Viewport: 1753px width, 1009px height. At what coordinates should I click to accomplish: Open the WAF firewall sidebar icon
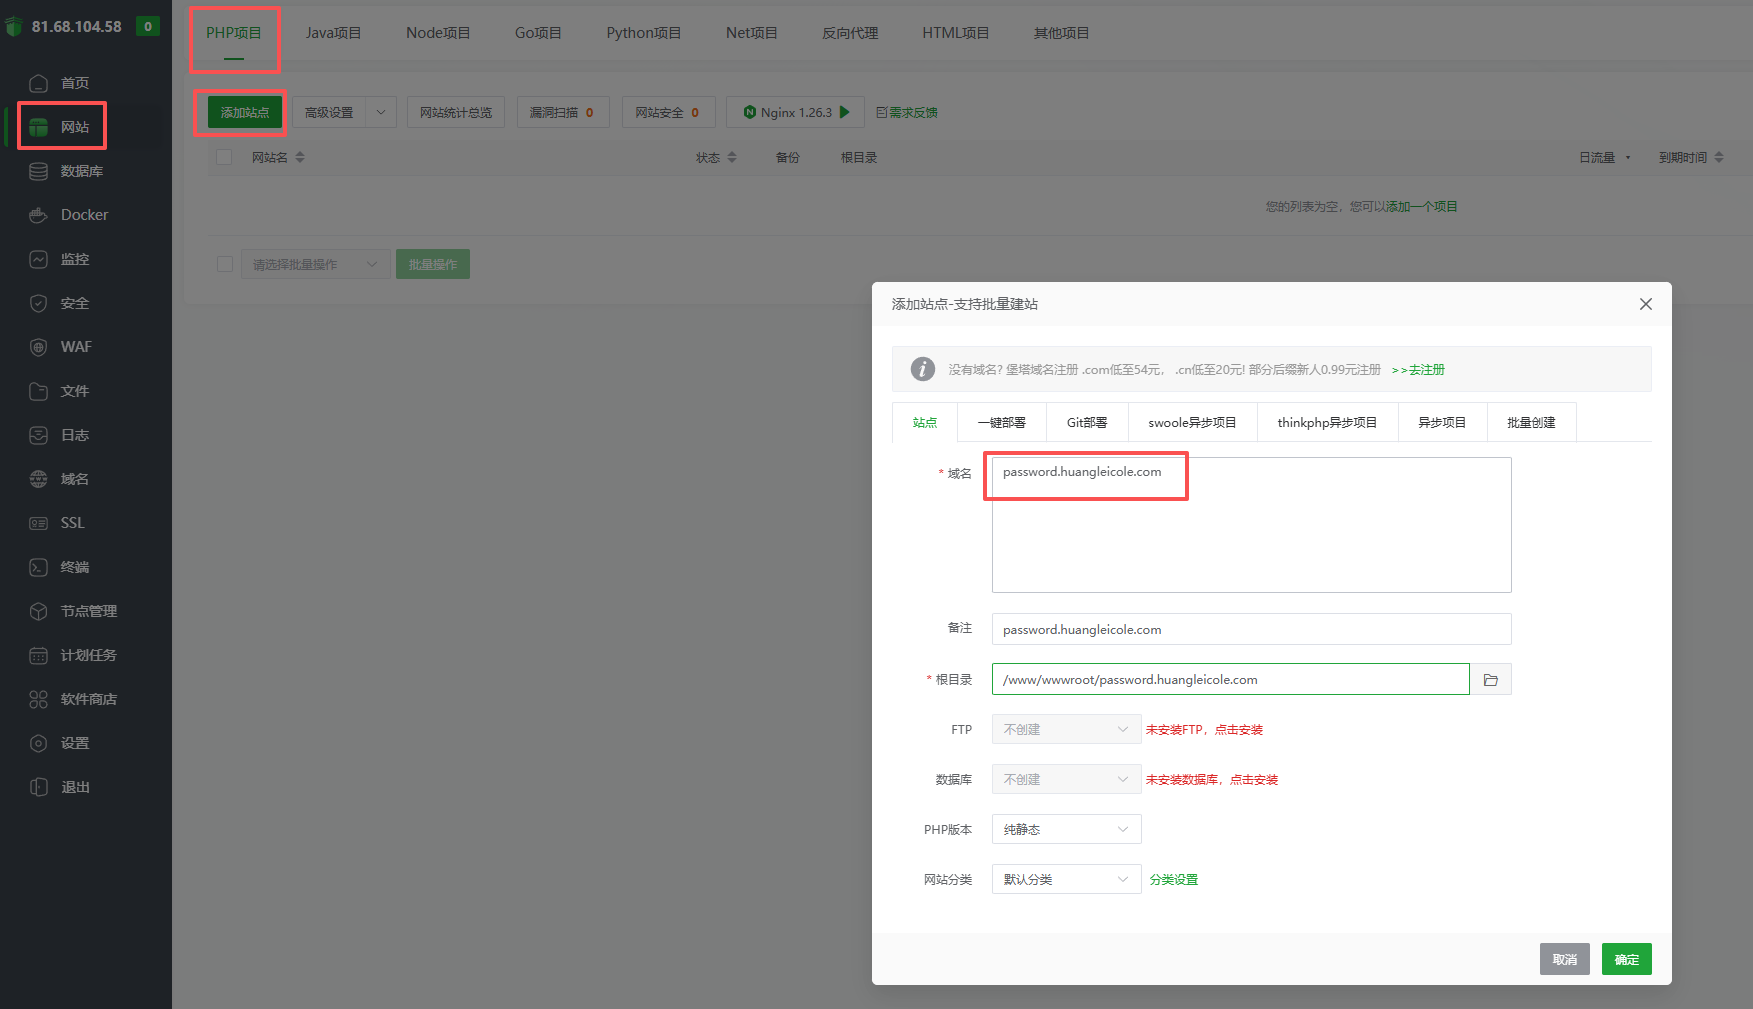tap(38, 347)
